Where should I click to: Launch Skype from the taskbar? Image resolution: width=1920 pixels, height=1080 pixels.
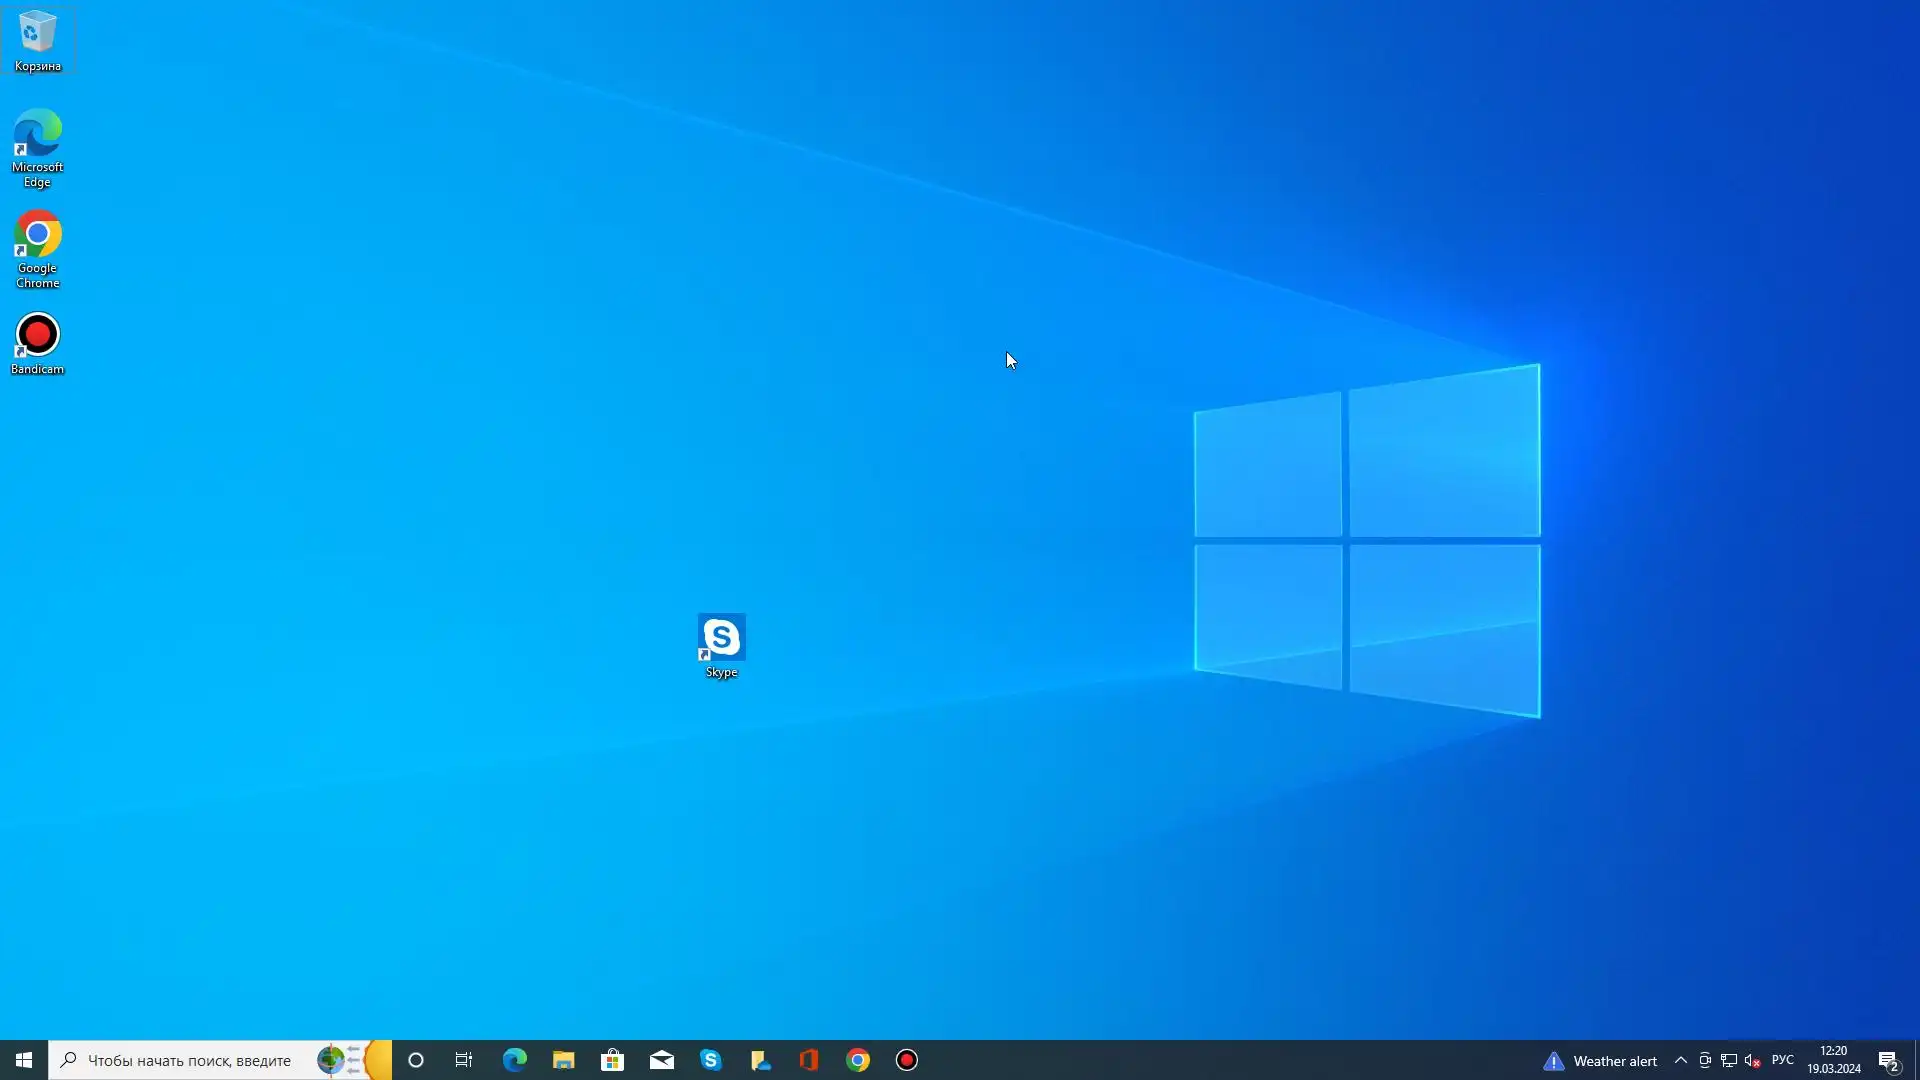pos(710,1060)
